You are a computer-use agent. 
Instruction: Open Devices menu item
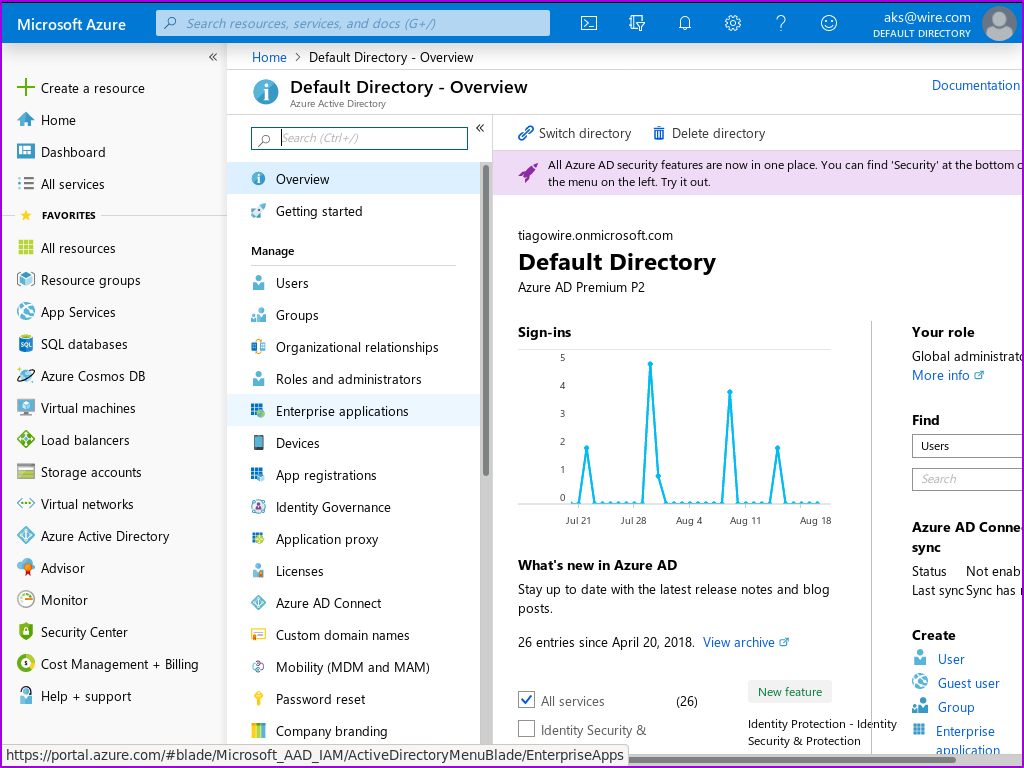click(x=353, y=443)
